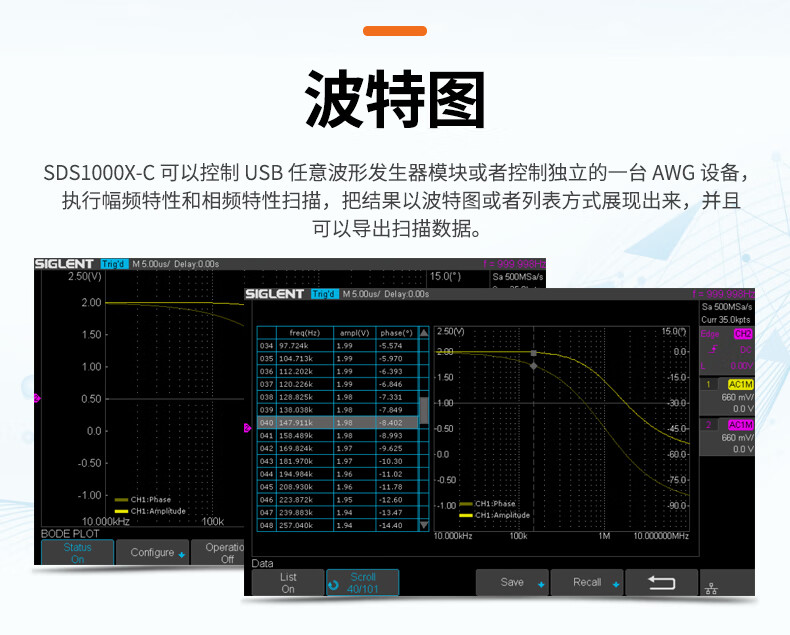Screen dimensions: 790x635
Task: Click the SIGLENT logo on front screen
Action: point(274,294)
